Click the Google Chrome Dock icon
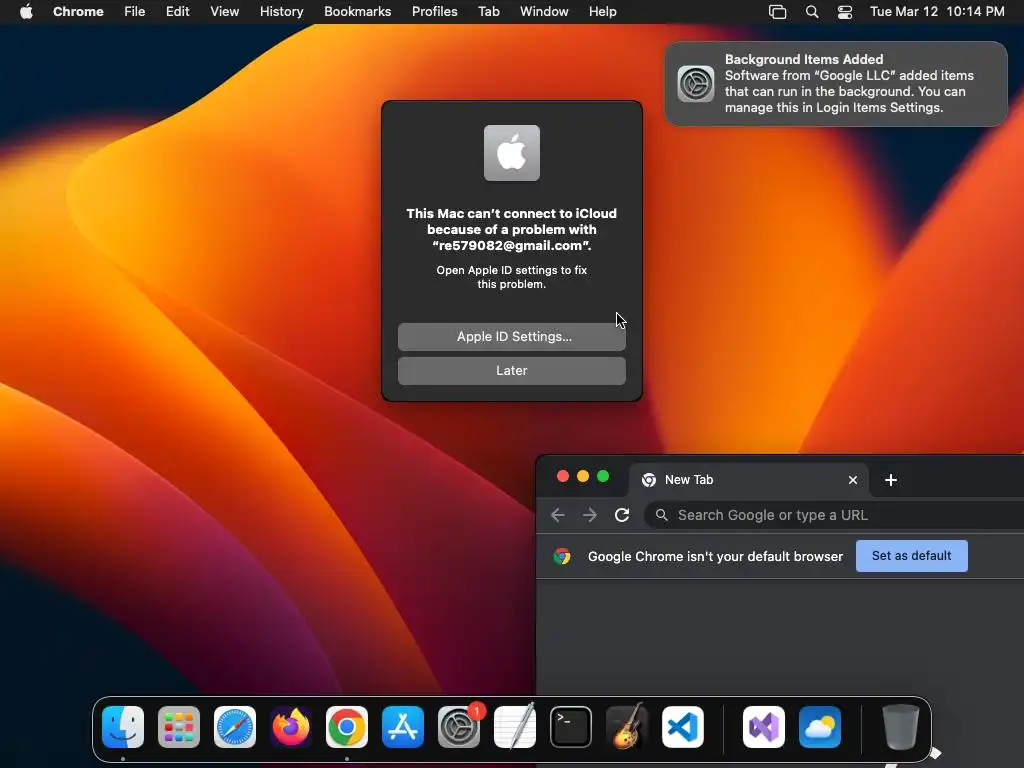1024x768 pixels. 347,727
